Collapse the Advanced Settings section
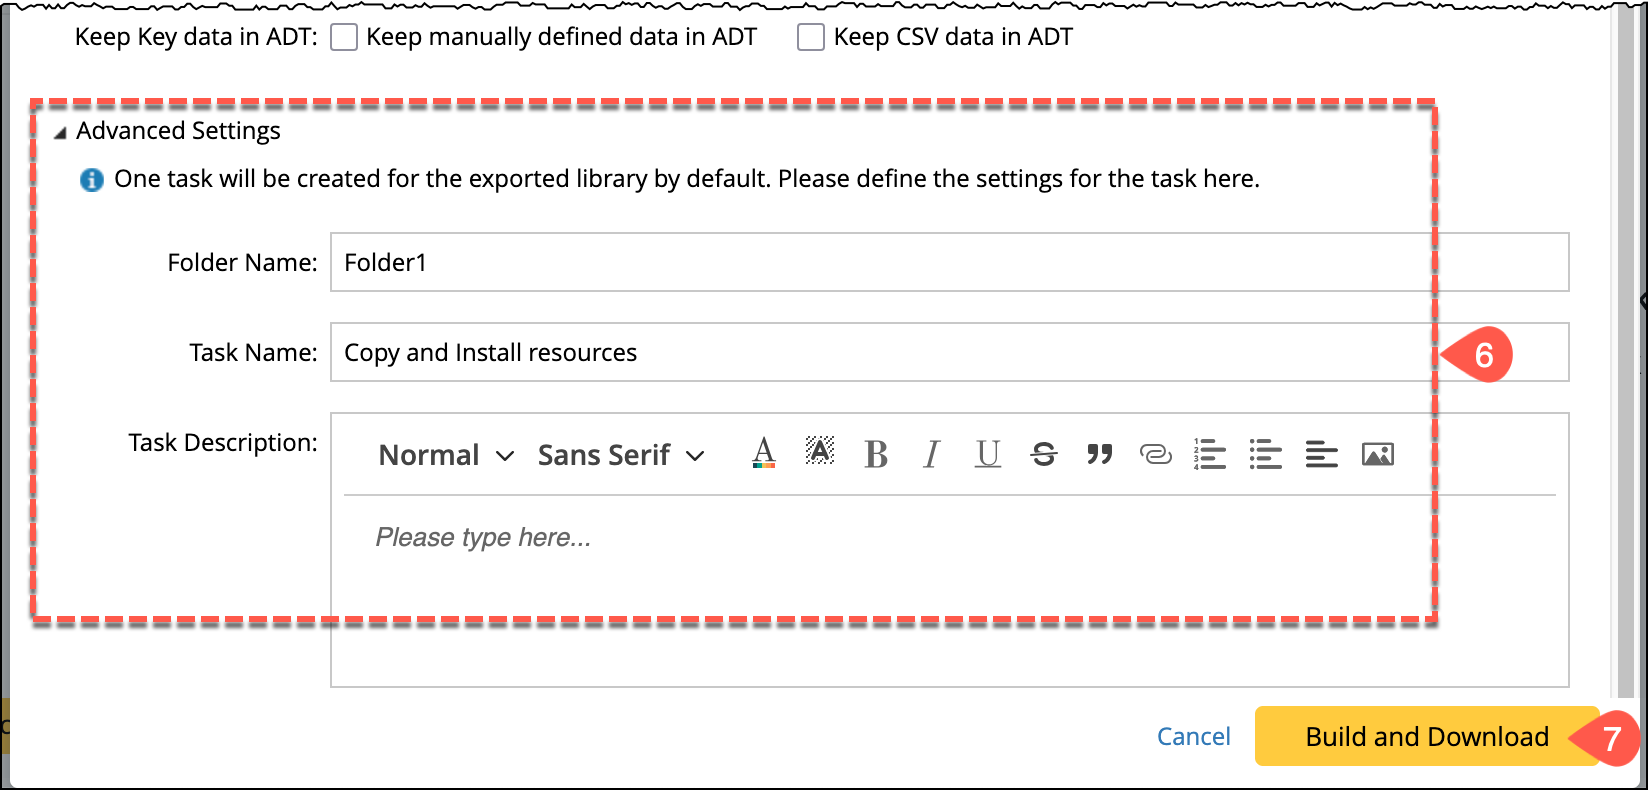This screenshot has height=790, width=1648. (x=60, y=132)
